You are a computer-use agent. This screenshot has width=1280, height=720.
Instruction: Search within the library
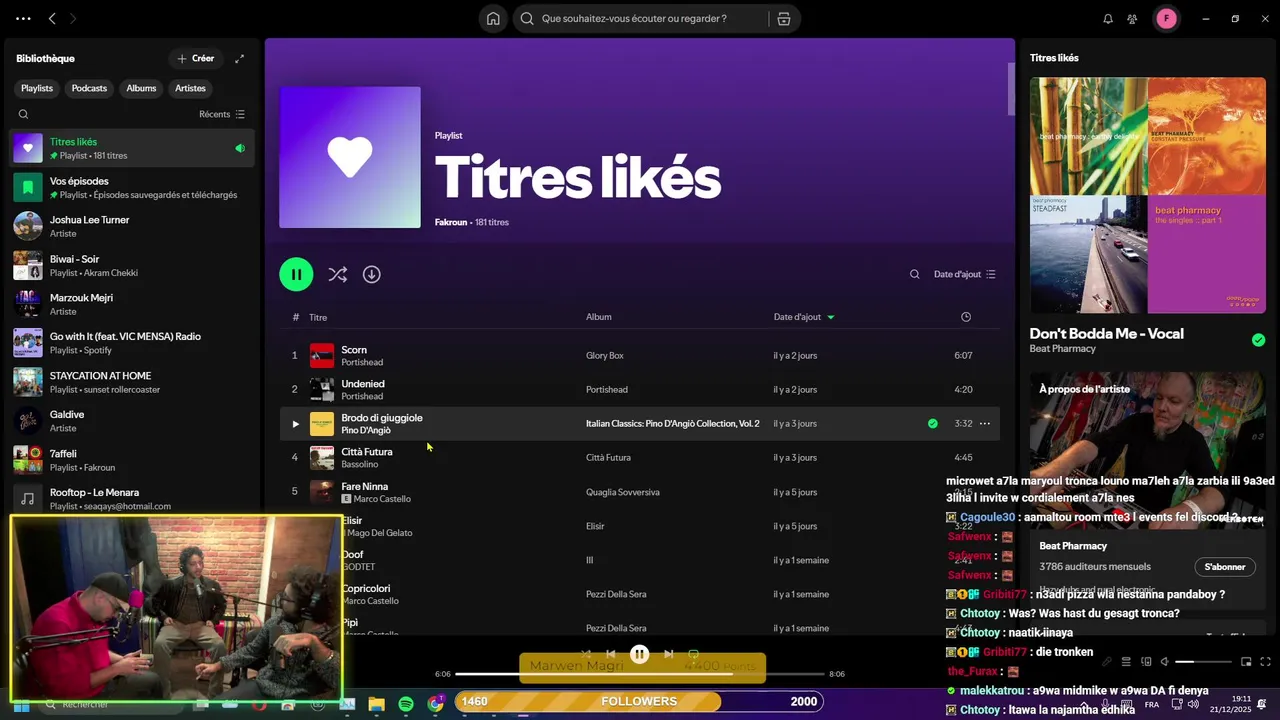tap(24, 114)
